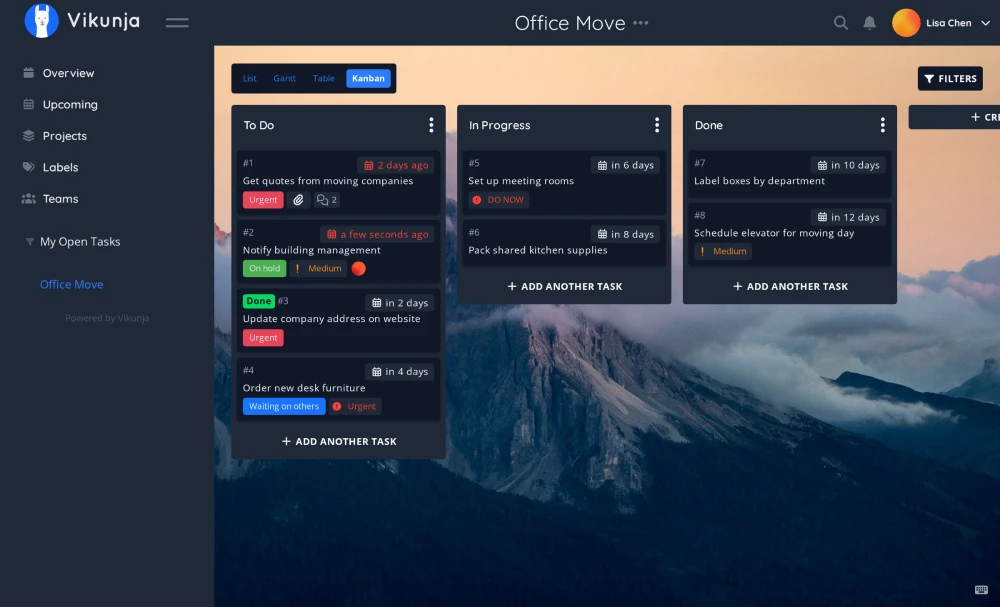Open the Filters panel
The image size is (1000, 607).
tap(949, 78)
